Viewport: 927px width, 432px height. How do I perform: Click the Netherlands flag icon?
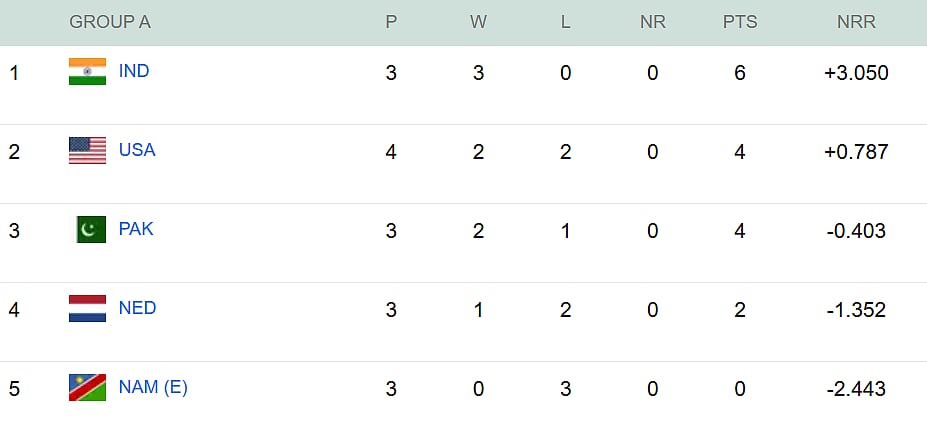pyautogui.click(x=87, y=309)
